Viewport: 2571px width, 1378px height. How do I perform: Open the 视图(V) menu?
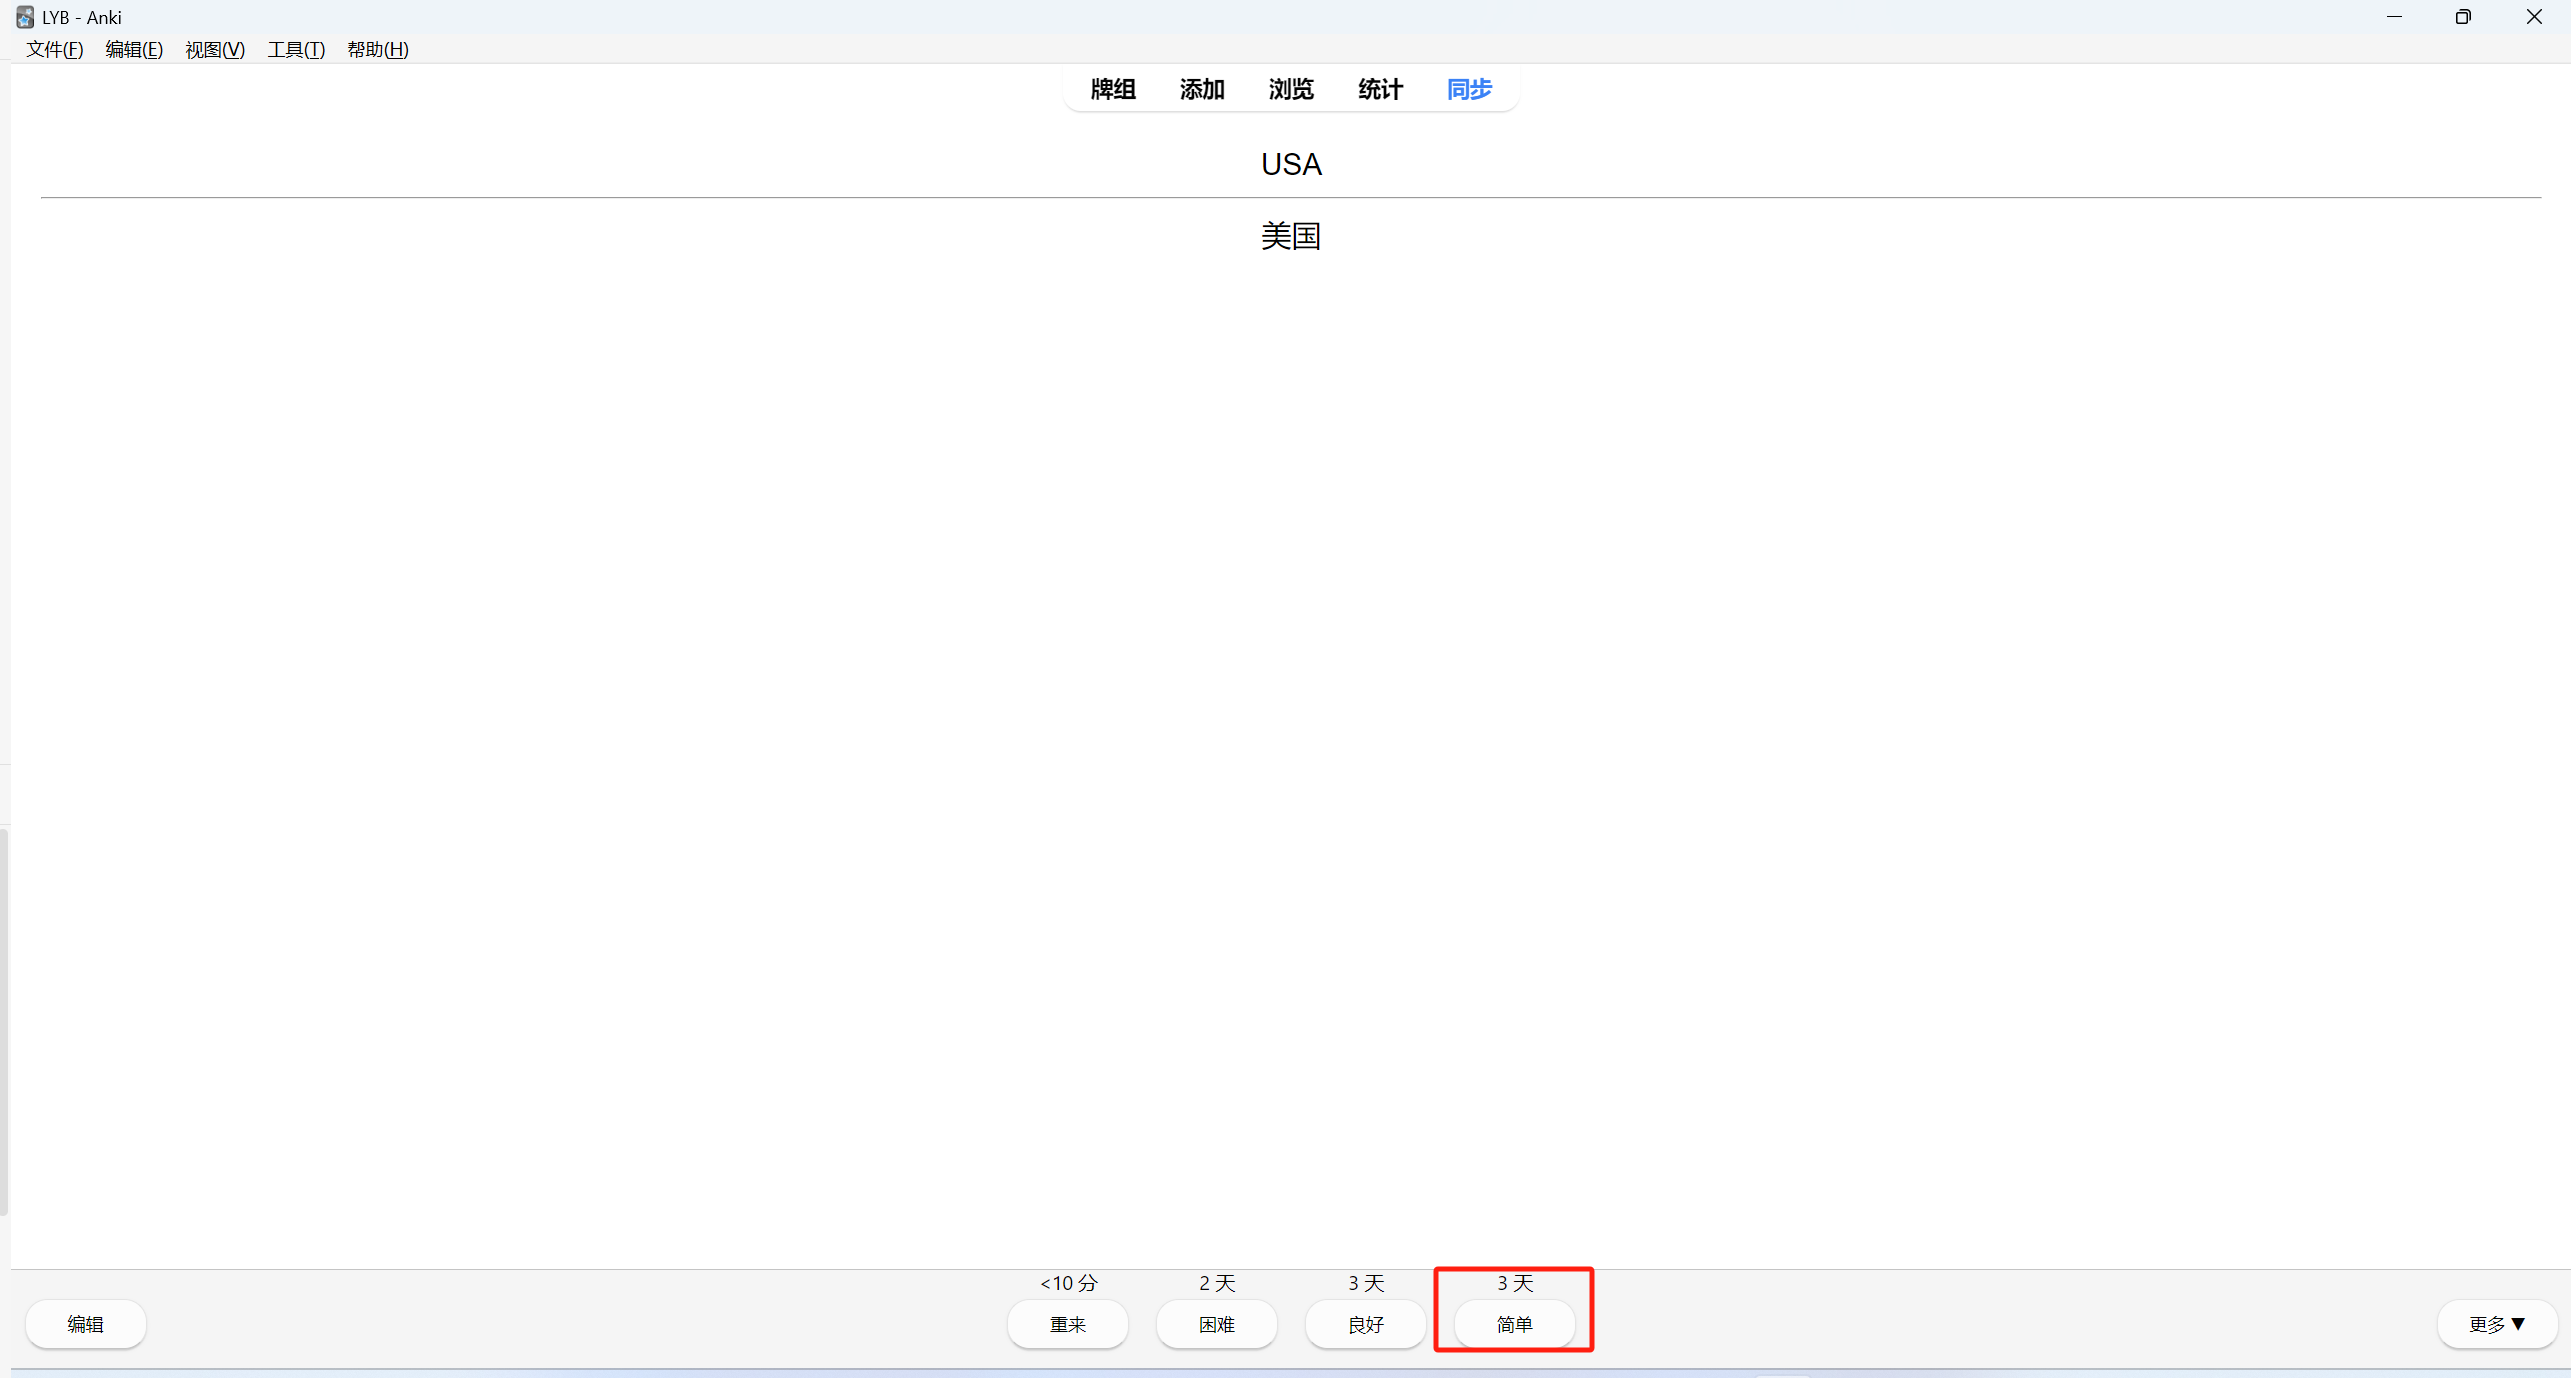(215, 49)
